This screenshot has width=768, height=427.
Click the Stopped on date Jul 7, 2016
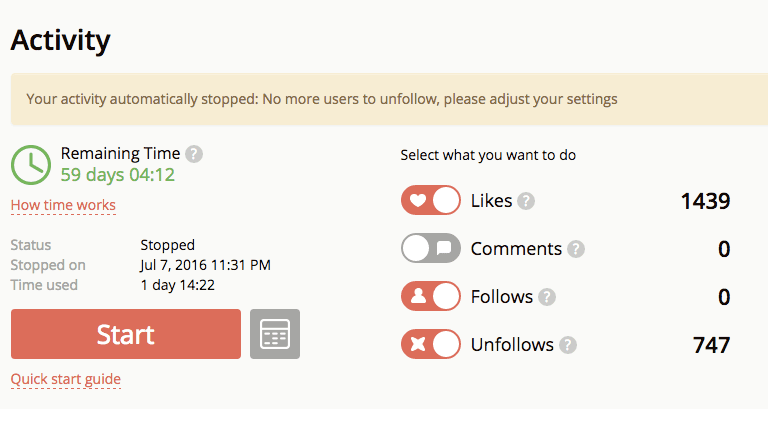(x=205, y=265)
